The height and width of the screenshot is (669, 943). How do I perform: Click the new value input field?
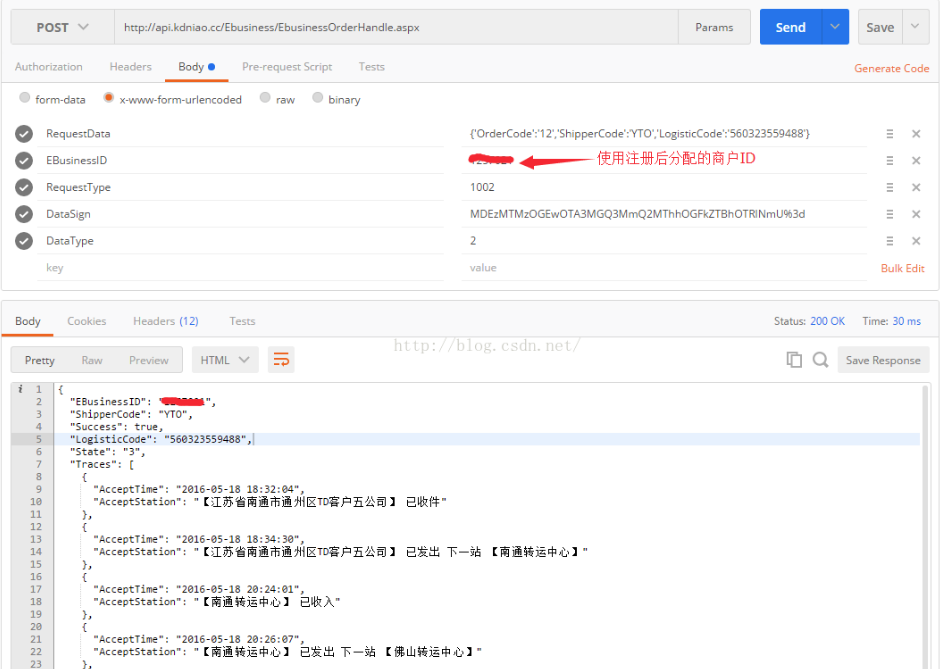(664, 268)
